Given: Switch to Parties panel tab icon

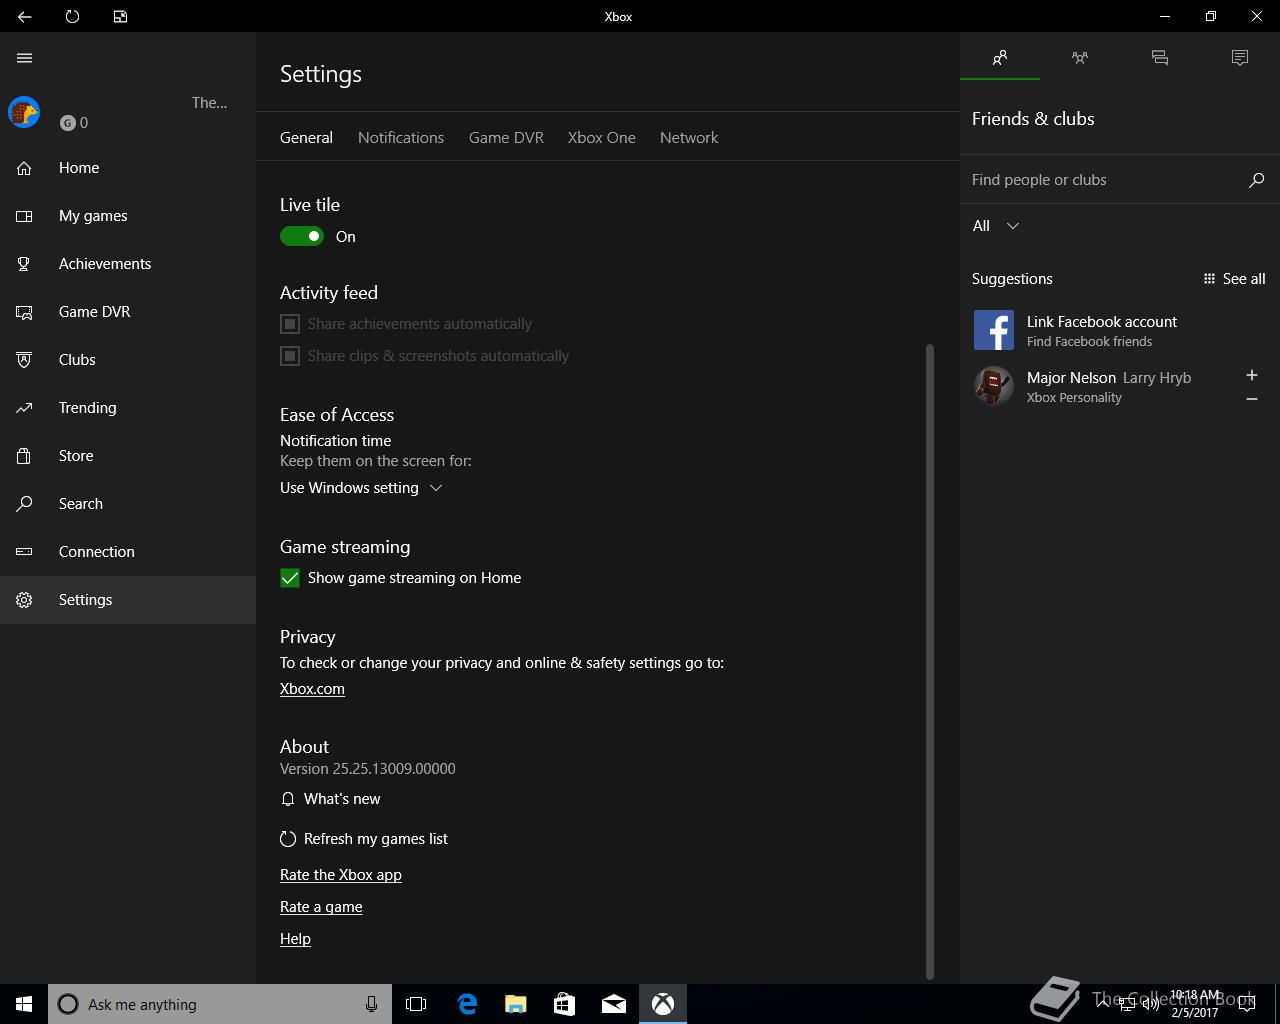Looking at the screenshot, I should pos(1080,58).
